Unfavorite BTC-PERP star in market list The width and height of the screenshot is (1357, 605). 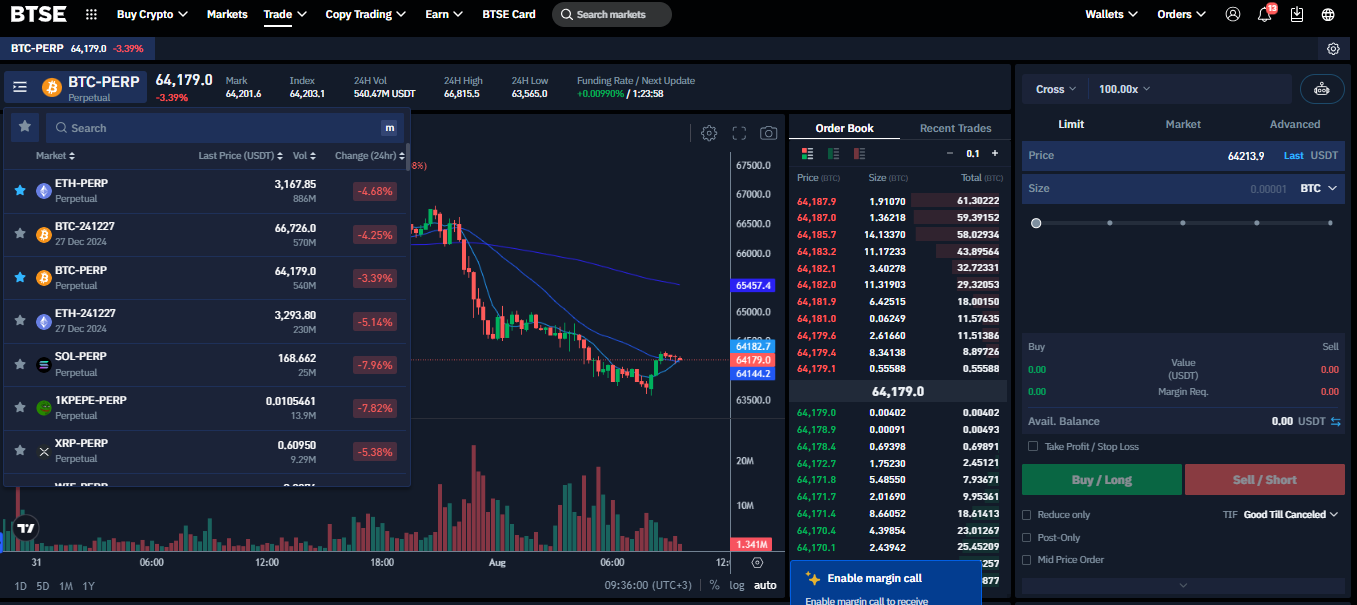coord(19,277)
